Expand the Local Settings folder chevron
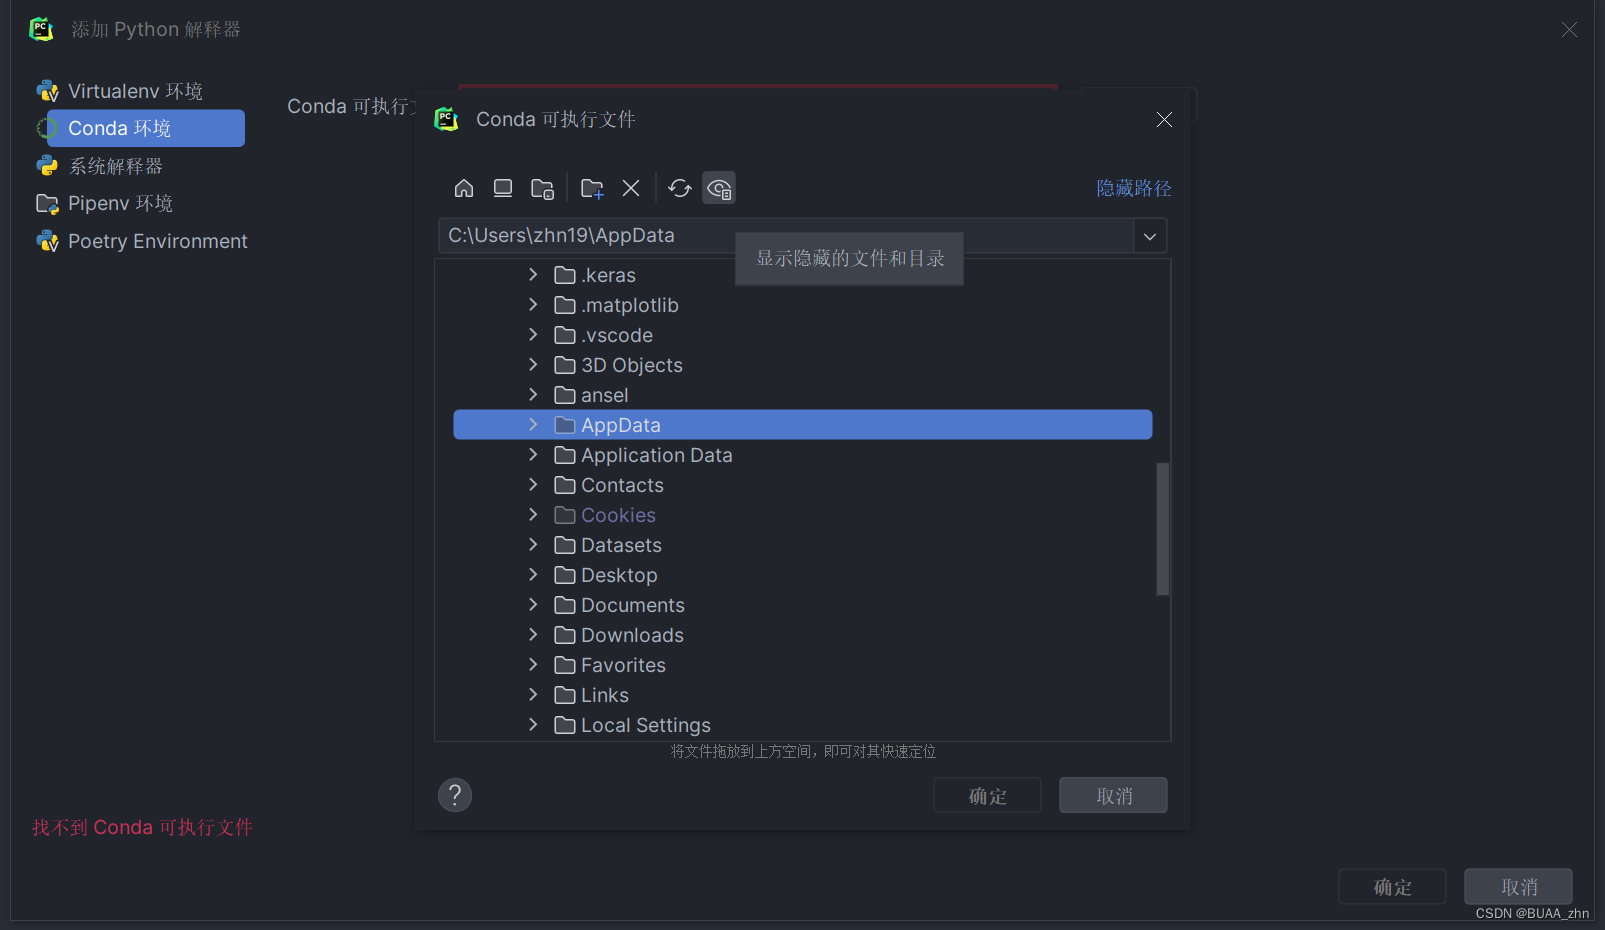Screen dimensions: 1605x930 [533, 724]
